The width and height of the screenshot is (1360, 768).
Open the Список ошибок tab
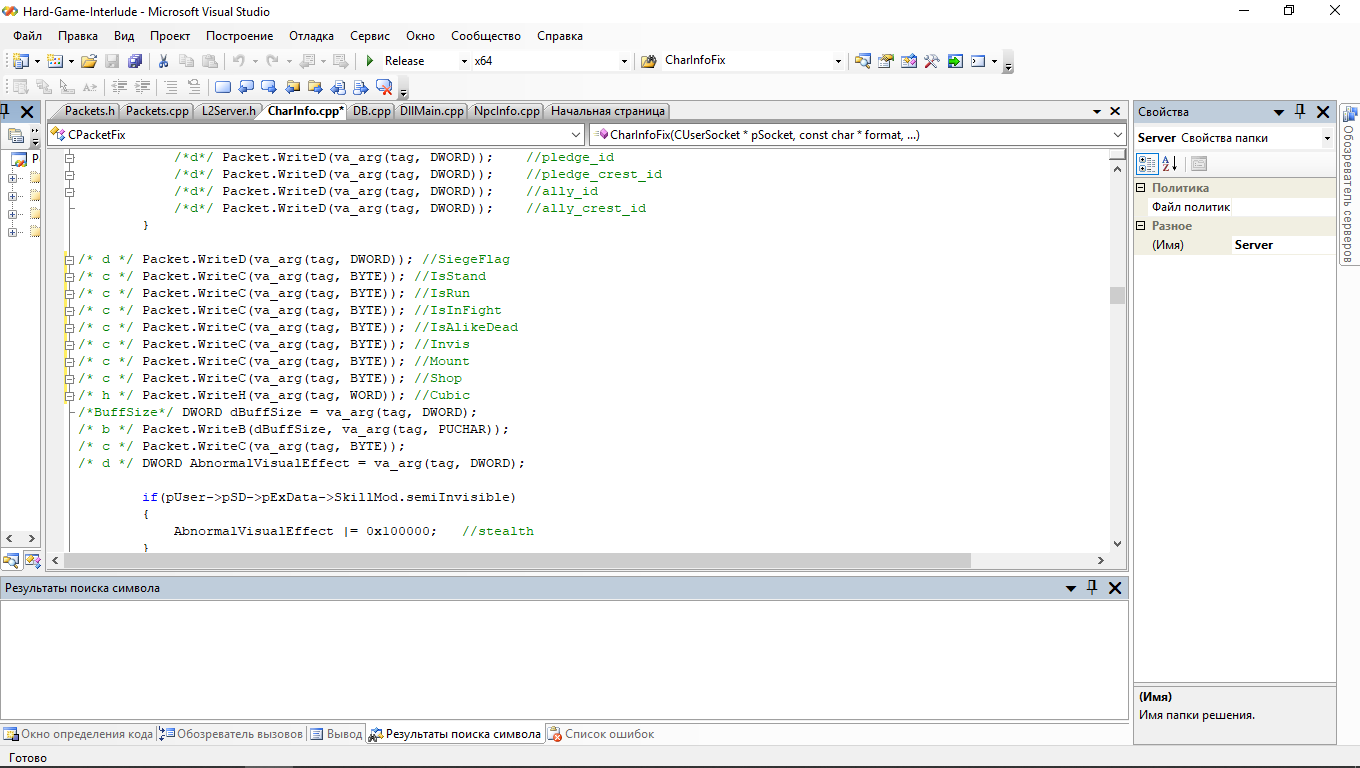[x=600, y=734]
